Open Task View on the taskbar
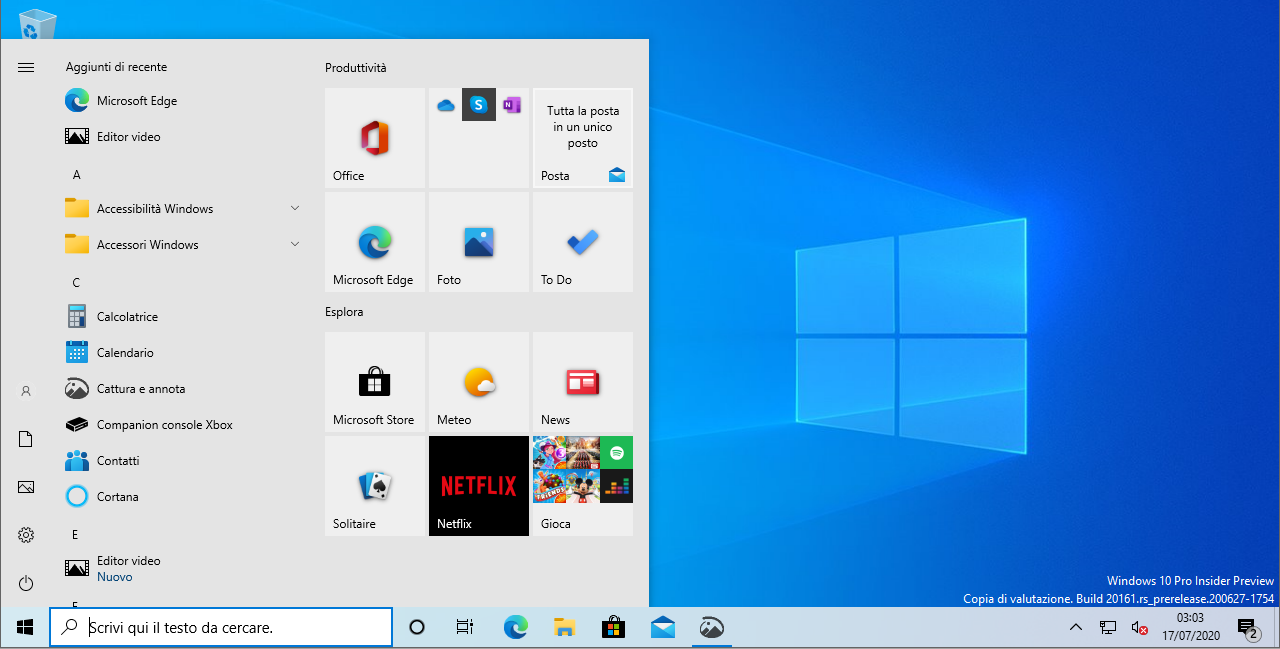 465,627
